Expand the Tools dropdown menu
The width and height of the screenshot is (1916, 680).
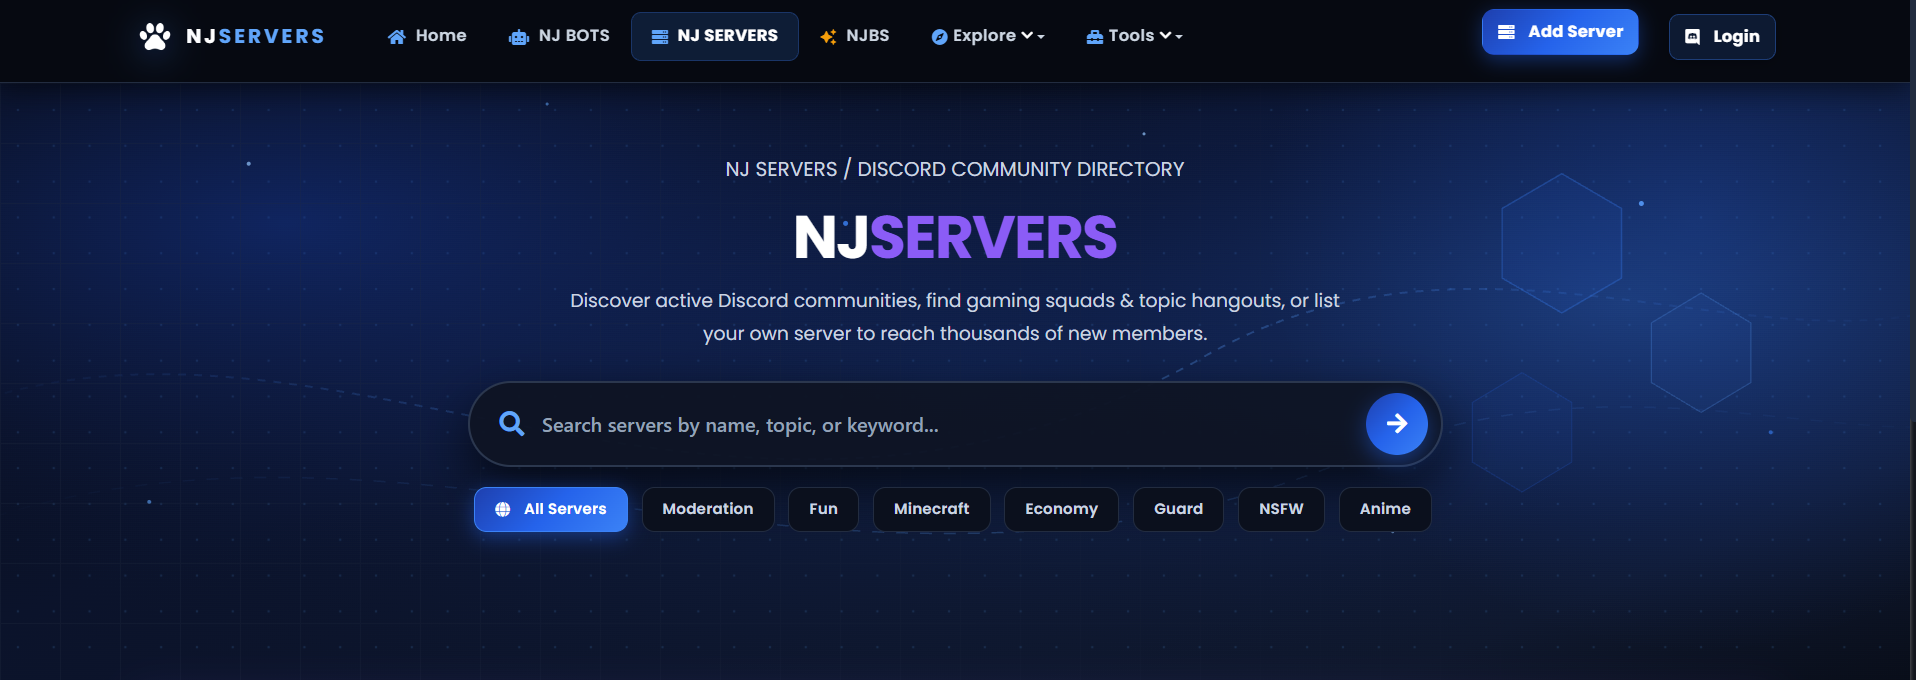click(1134, 36)
